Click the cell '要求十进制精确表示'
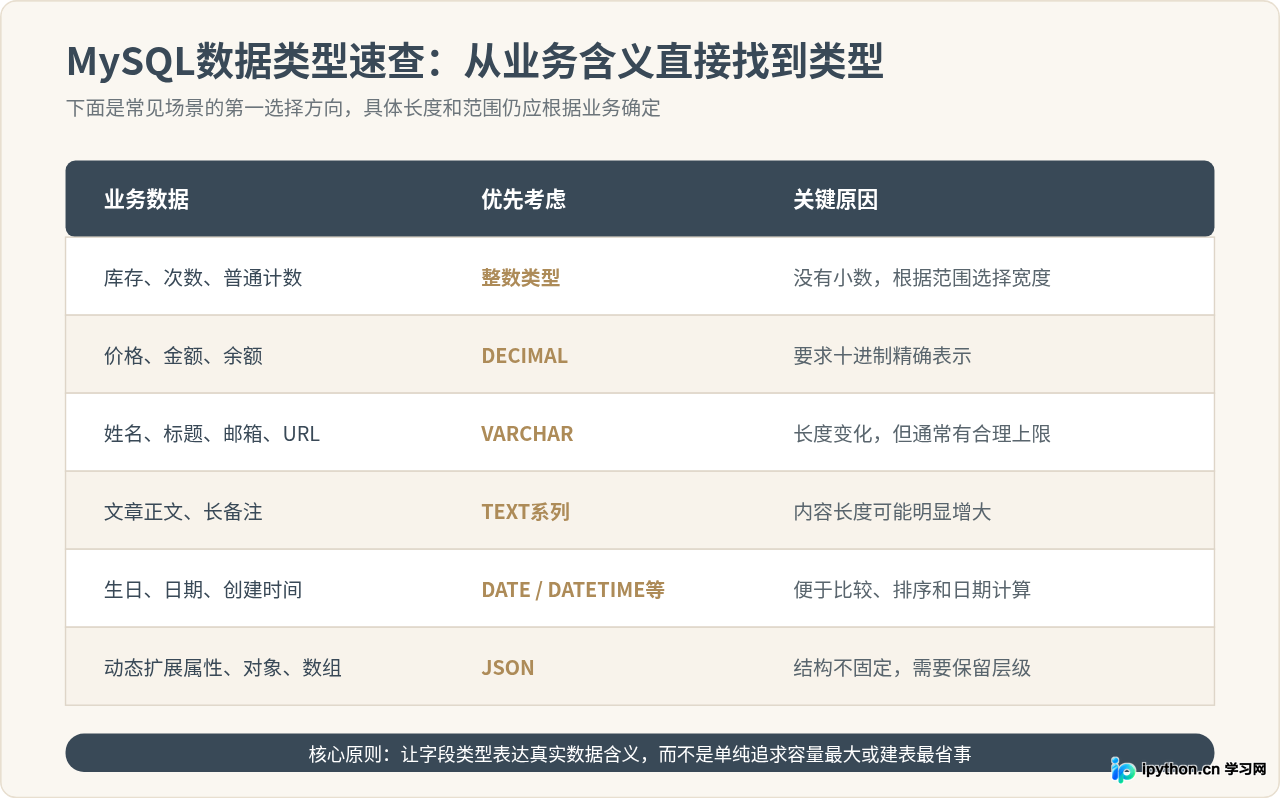Screen dimensions: 1280x798 pyautogui.click(x=882, y=355)
